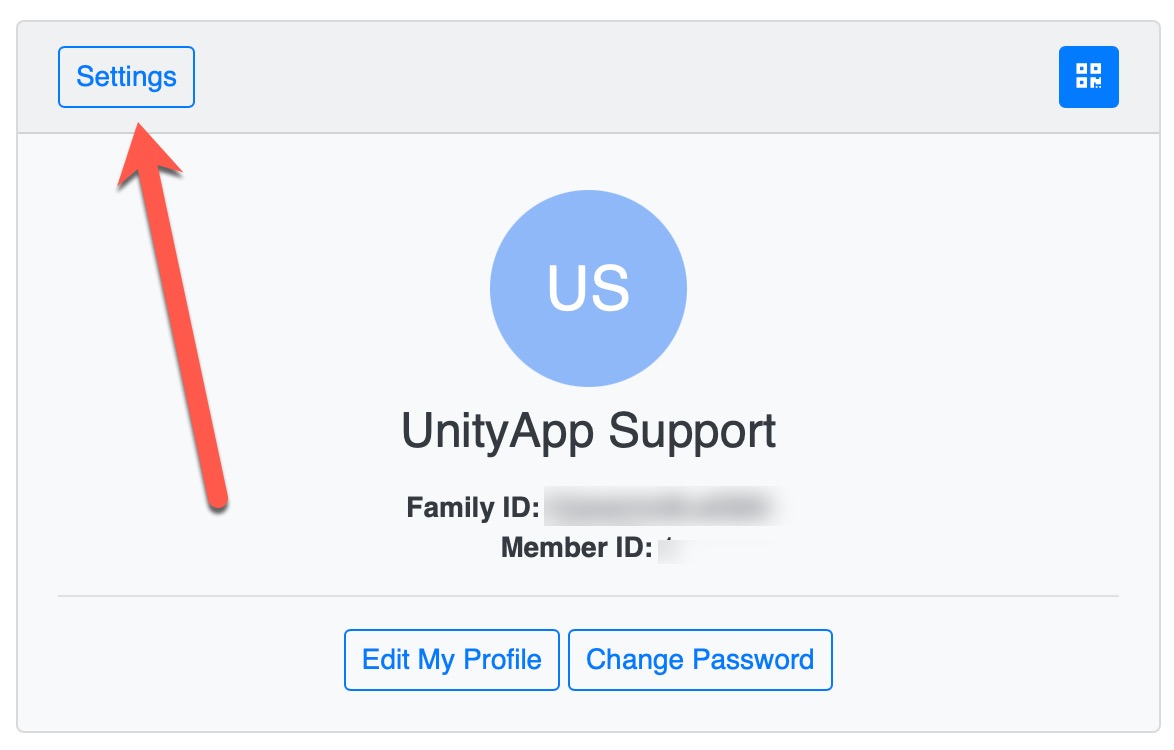This screenshot has width=1174, height=750.
Task: Click the US initials avatar circle
Action: click(588, 288)
